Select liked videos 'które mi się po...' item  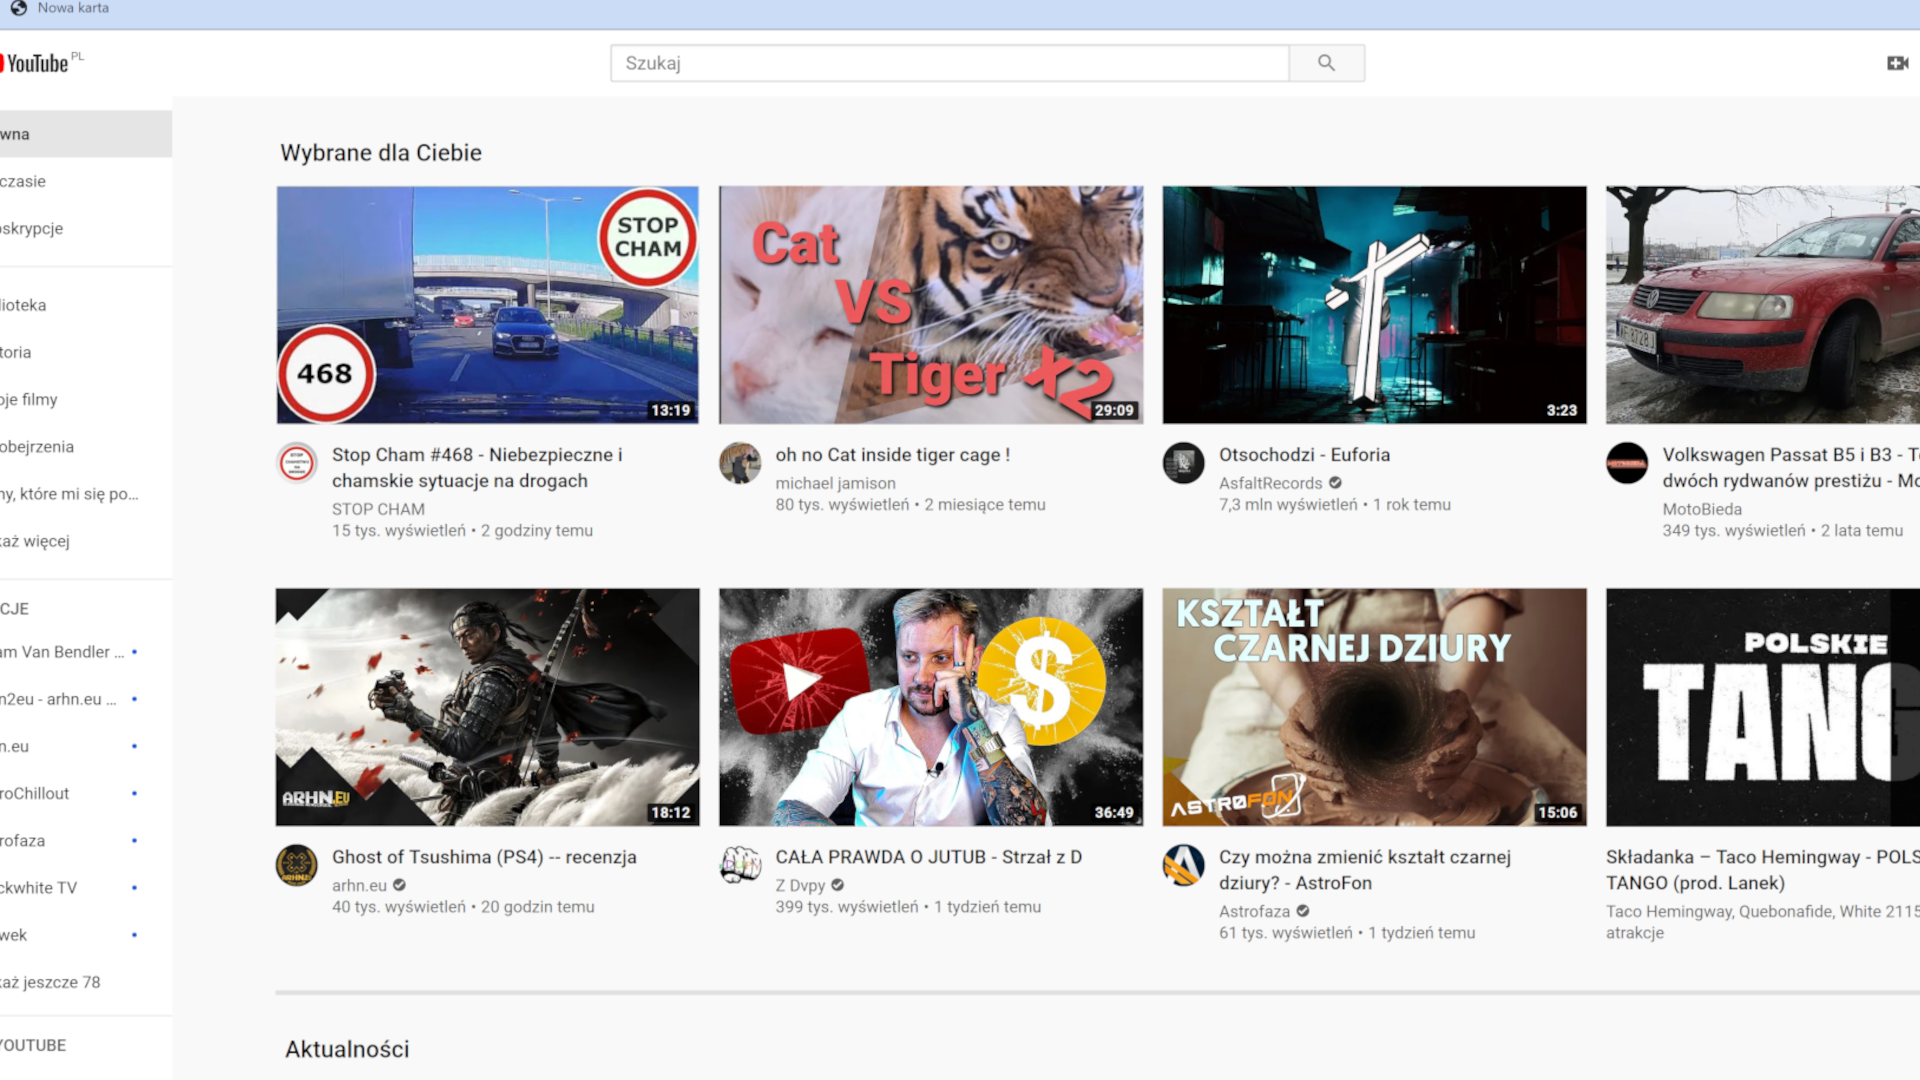coord(86,493)
